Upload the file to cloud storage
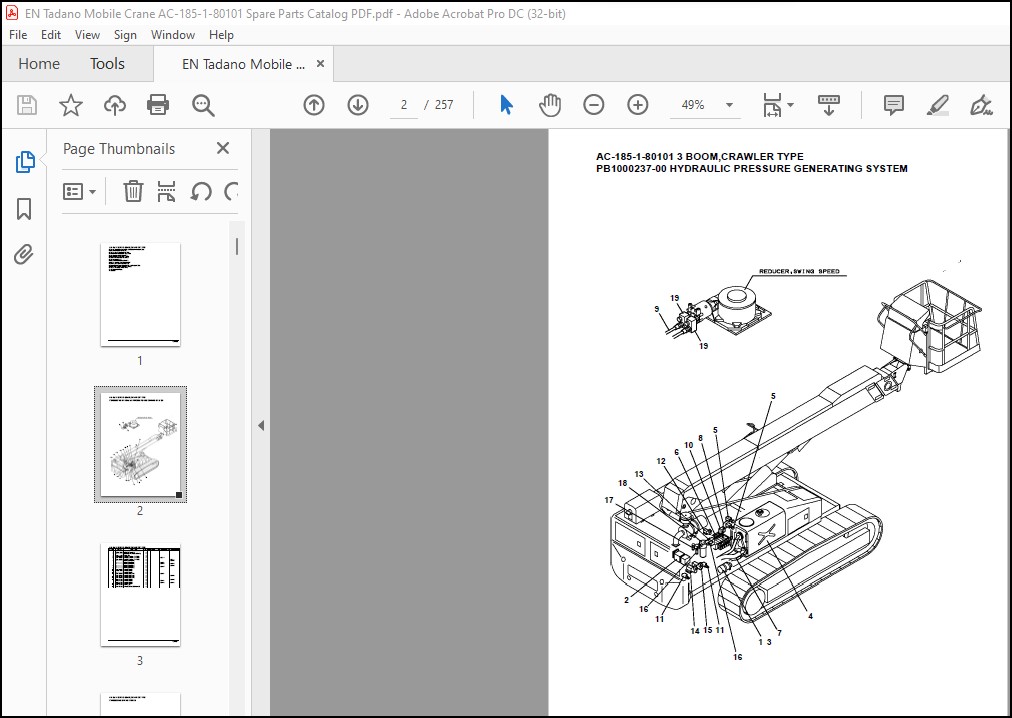 (x=115, y=105)
